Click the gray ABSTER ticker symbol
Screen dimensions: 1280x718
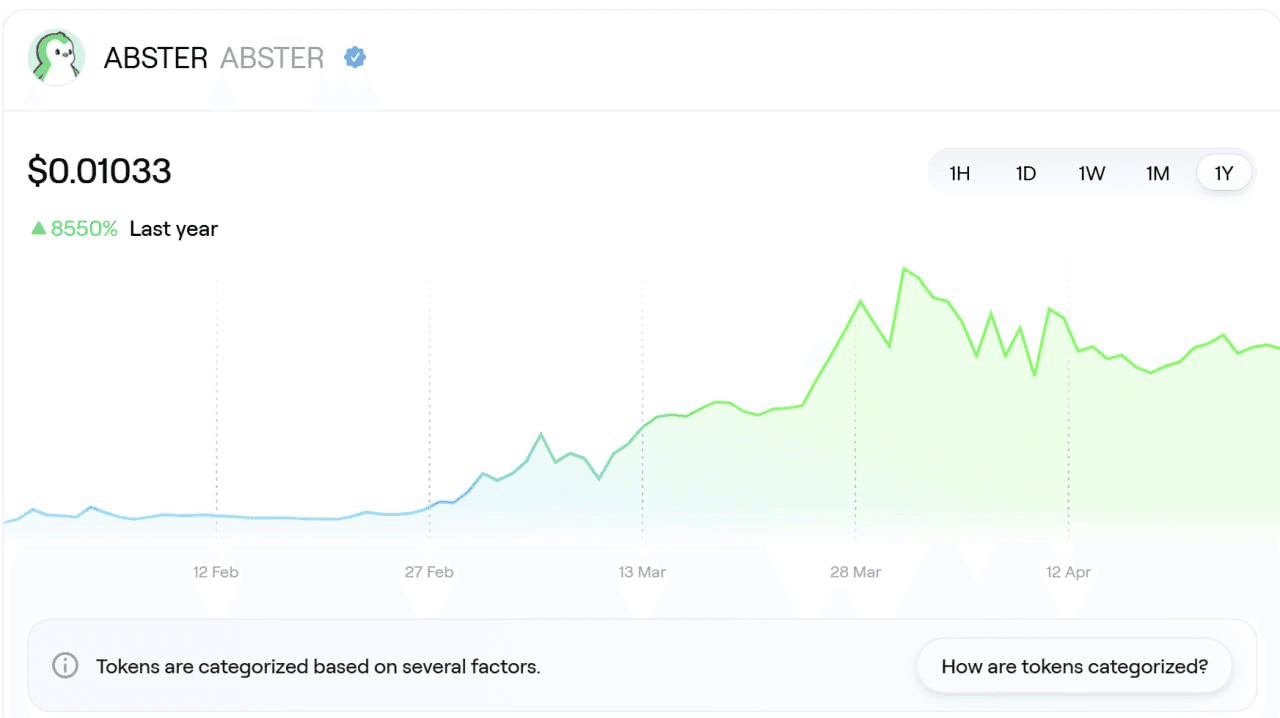click(272, 58)
